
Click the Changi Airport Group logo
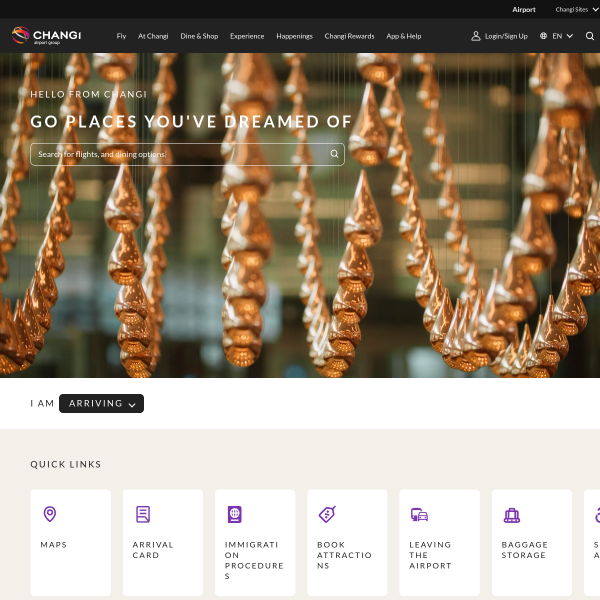(46, 36)
